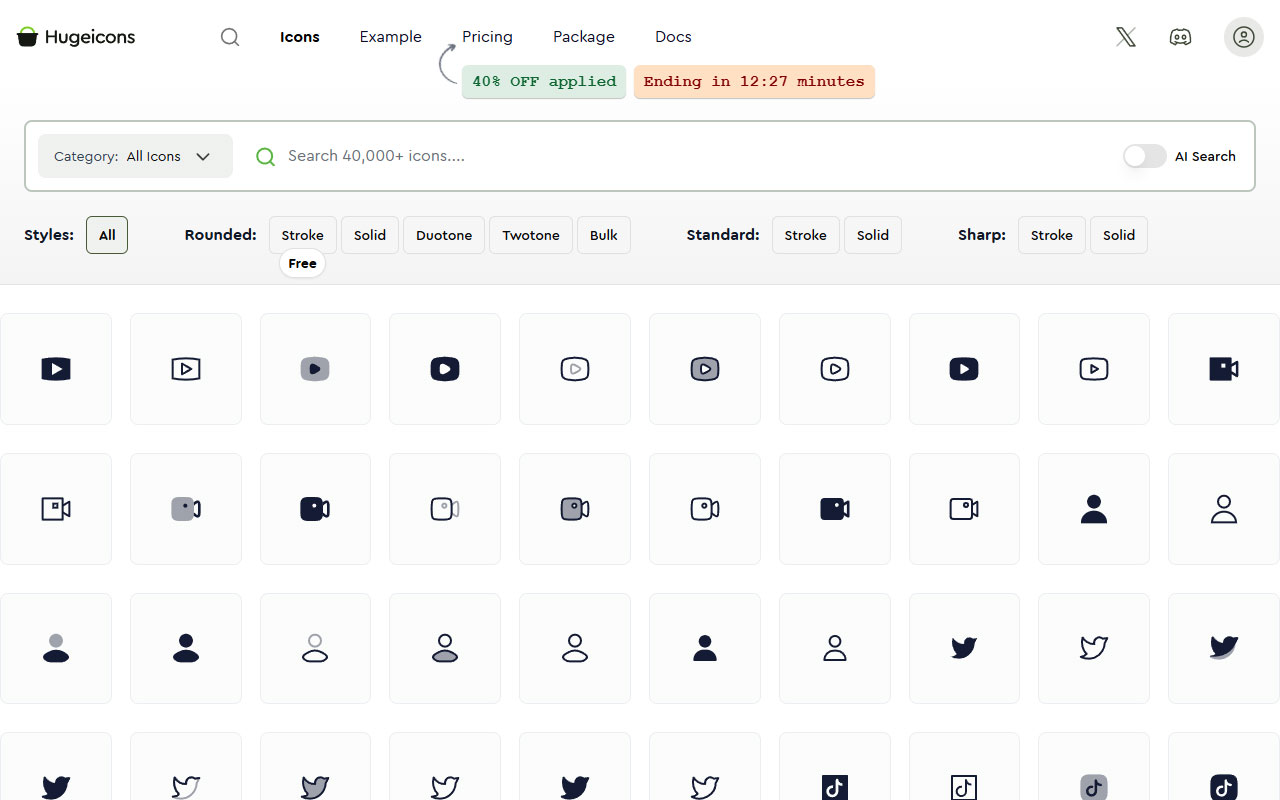Click the Hugeicons basket logo

(x=27, y=36)
